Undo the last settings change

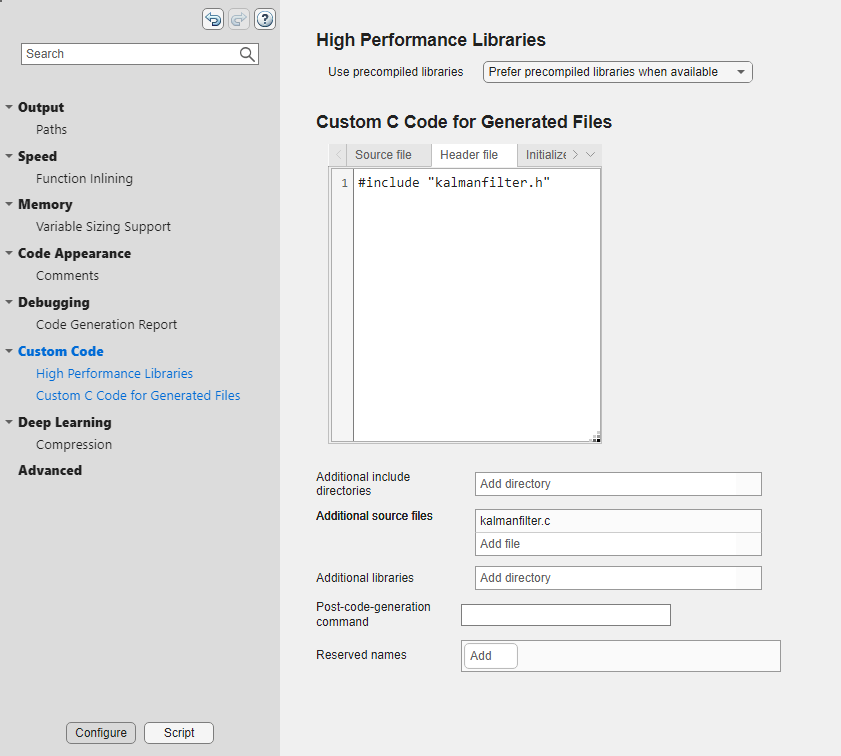point(212,18)
